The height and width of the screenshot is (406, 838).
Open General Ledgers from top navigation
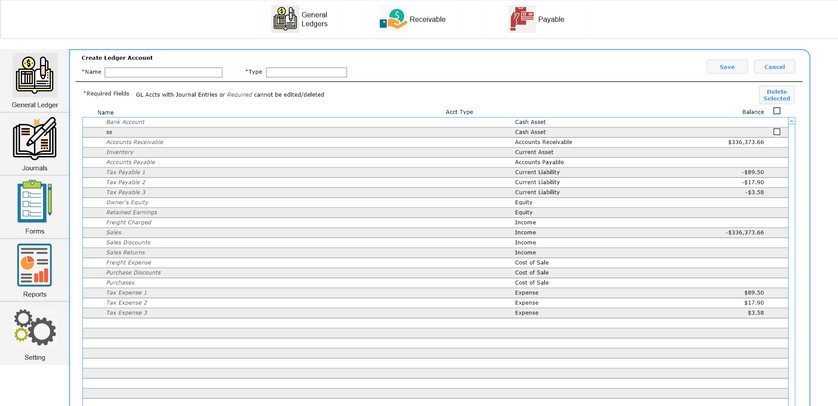coord(285,19)
